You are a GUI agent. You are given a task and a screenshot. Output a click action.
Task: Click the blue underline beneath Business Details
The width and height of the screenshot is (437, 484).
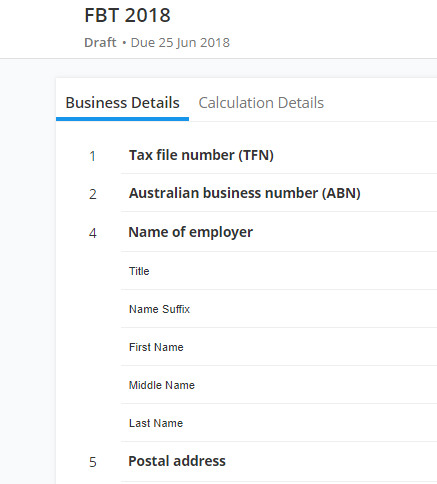[122, 119]
